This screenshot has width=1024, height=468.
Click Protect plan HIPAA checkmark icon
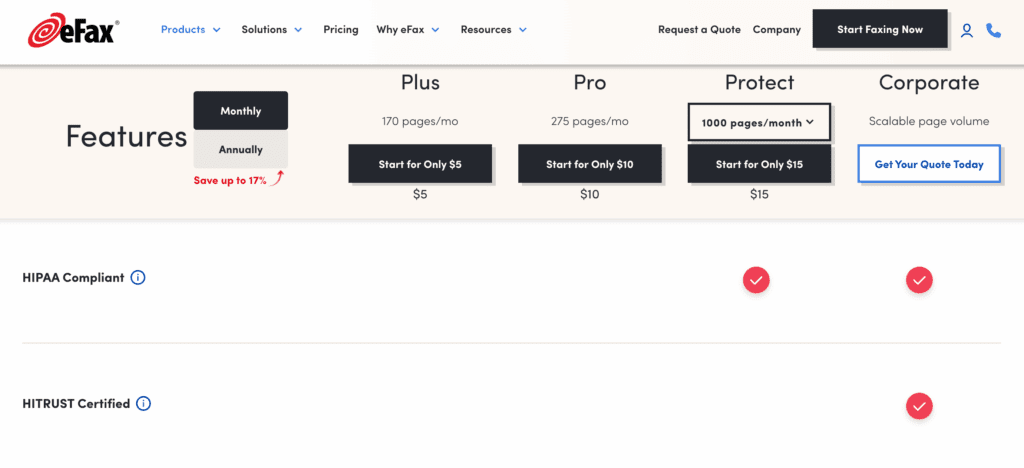pos(756,280)
